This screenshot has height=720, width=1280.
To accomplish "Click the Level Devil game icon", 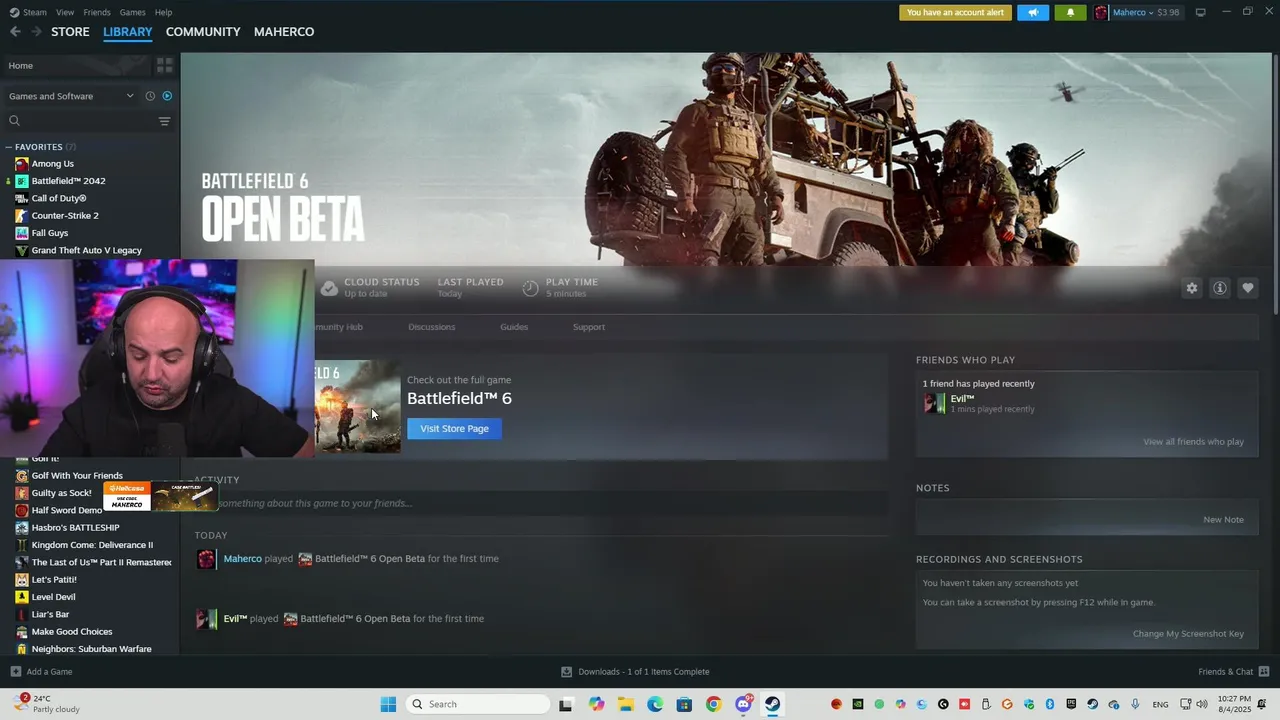I will tap(22, 597).
